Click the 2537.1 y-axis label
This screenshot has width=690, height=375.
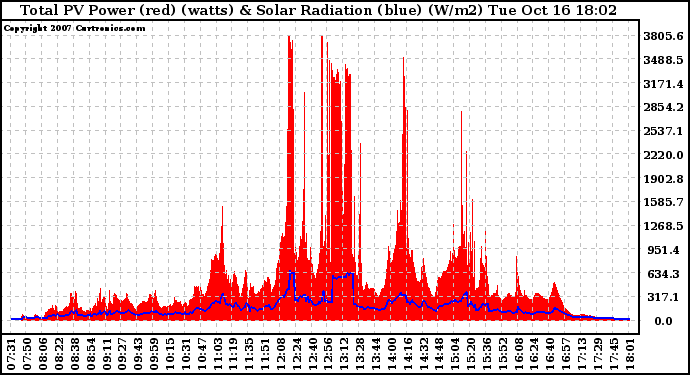point(664,131)
